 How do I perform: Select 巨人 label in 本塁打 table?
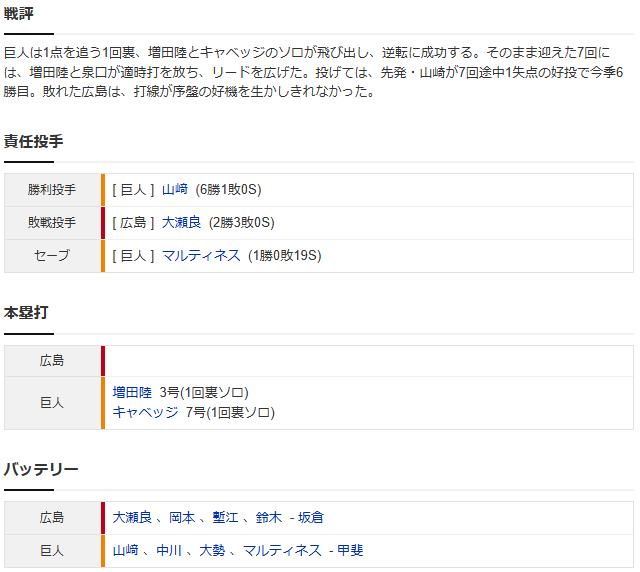click(52, 403)
